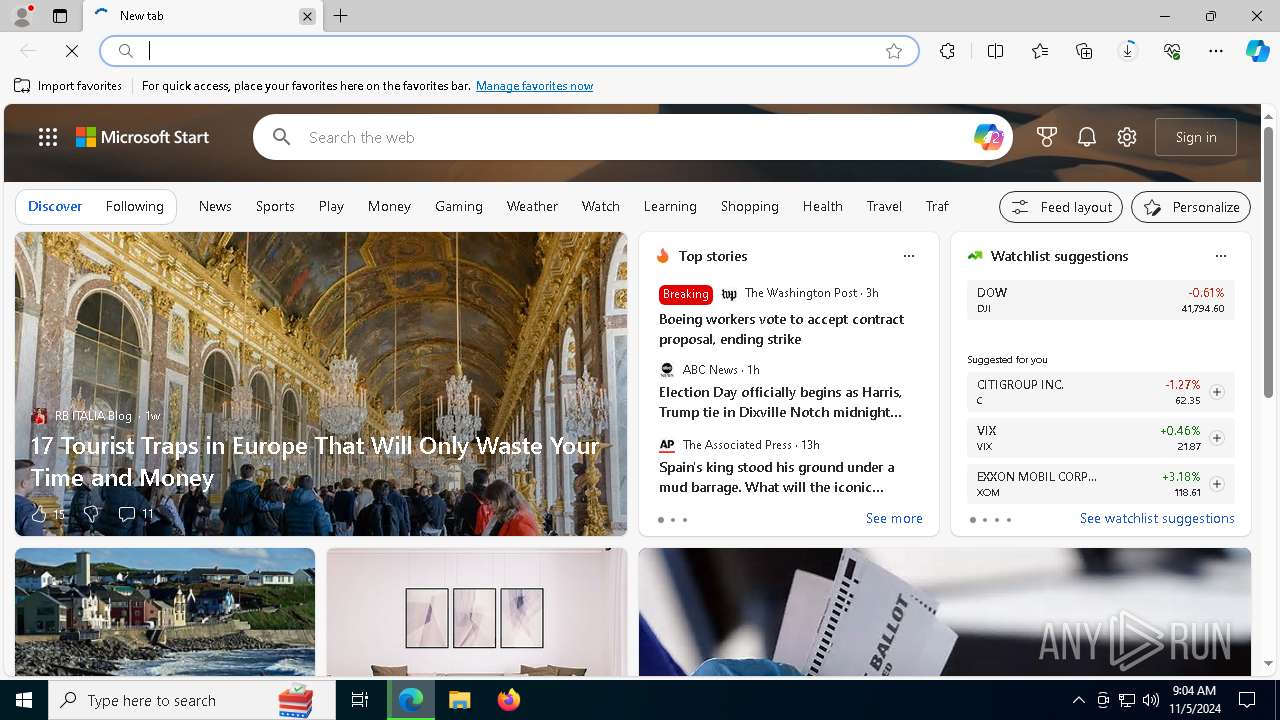
Task: Open Spain's king mud barrage story
Action: click(777, 477)
